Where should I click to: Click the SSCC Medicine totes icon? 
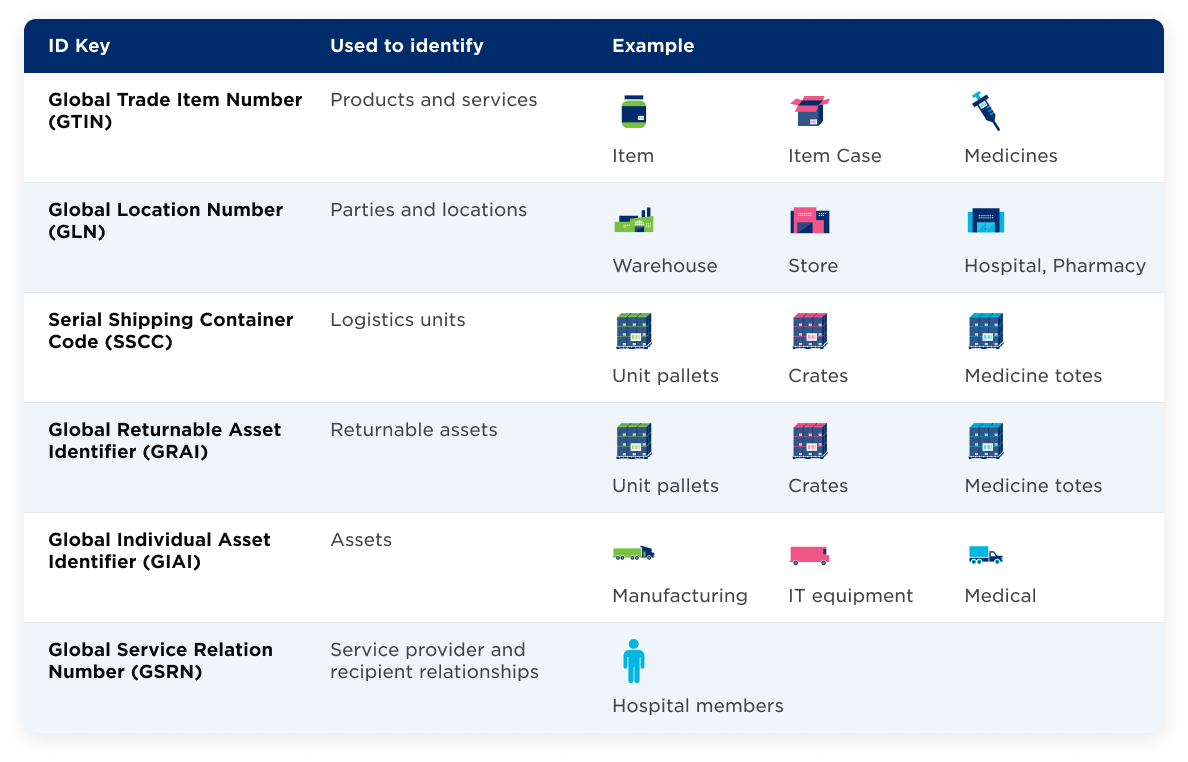pyautogui.click(x=986, y=331)
